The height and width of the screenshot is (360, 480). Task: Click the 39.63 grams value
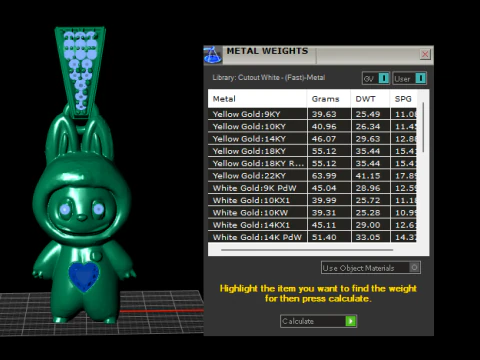coord(324,114)
